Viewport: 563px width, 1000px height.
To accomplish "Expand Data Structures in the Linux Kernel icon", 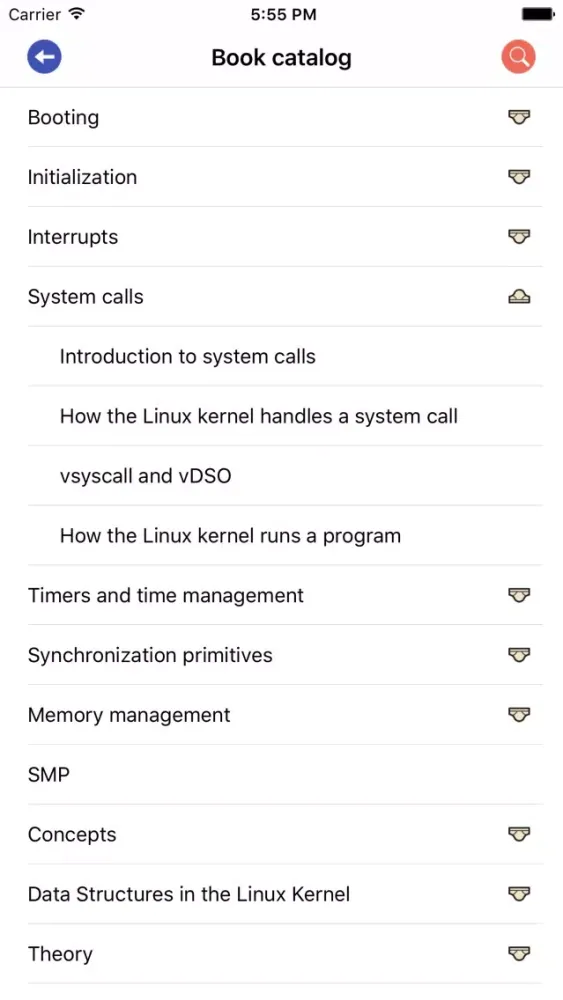I will tap(519, 894).
